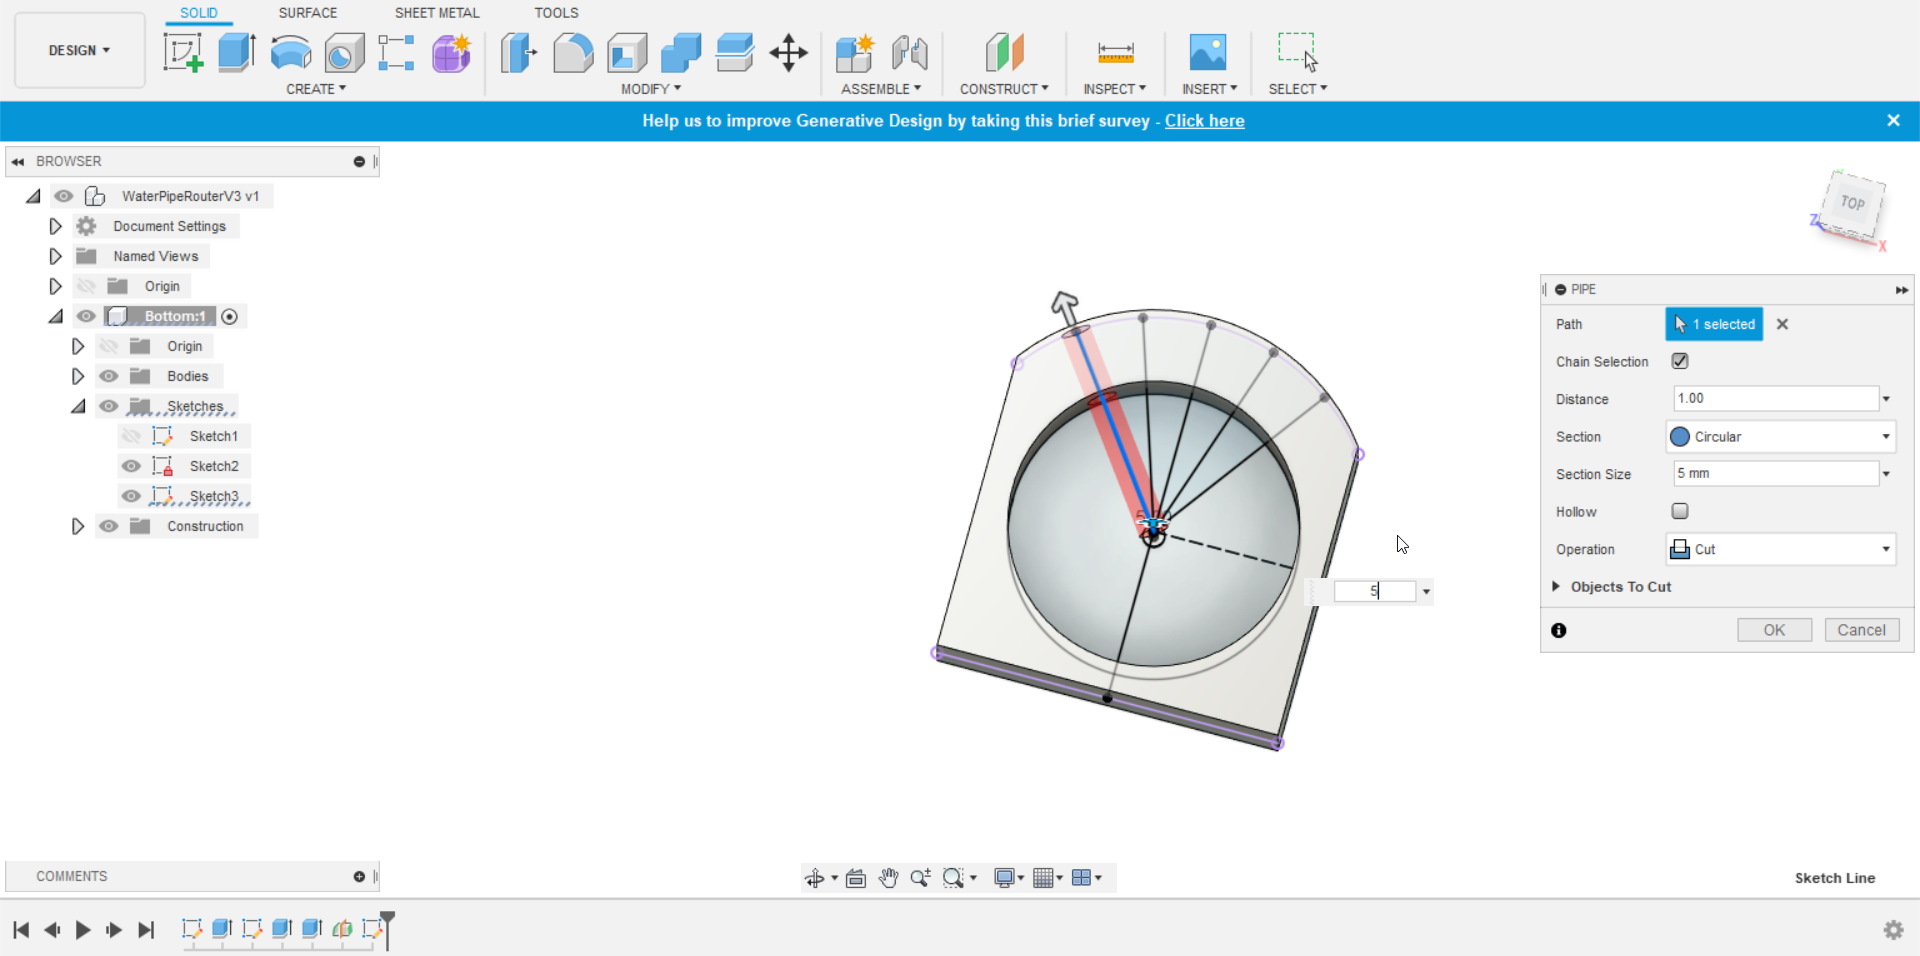The width and height of the screenshot is (1920, 956).
Task: Select the Create Sketch tool icon
Action: click(x=183, y=52)
